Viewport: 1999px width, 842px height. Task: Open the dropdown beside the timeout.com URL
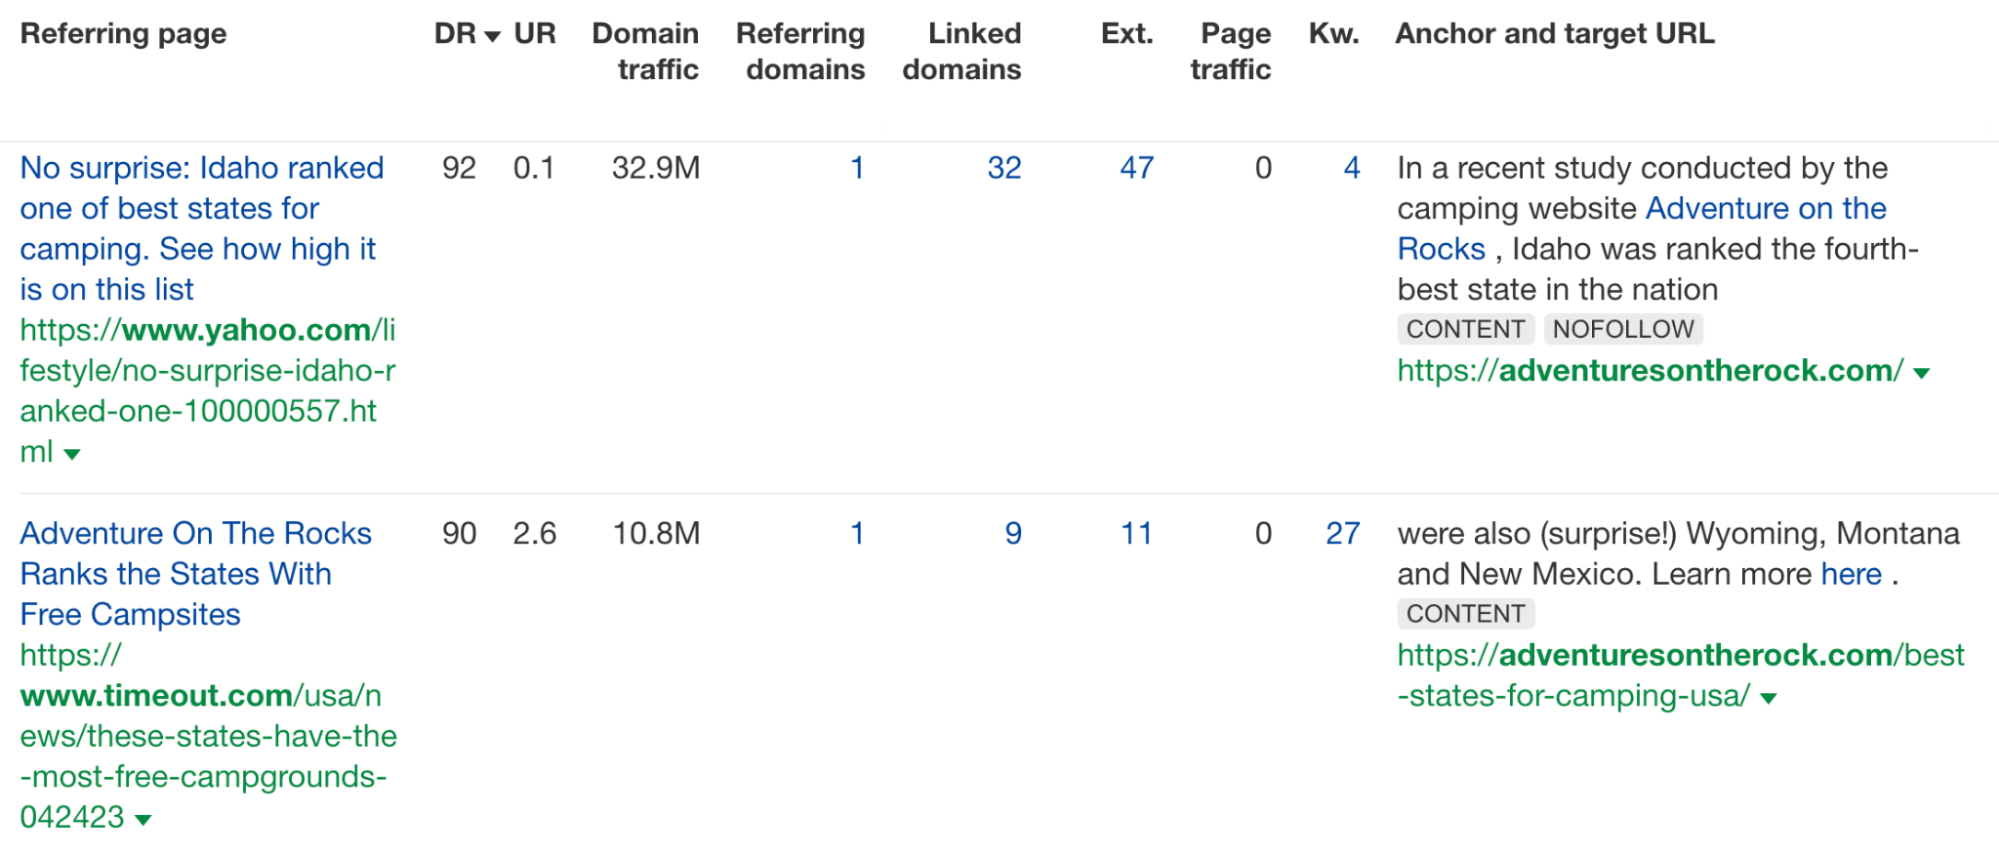[x=143, y=818]
